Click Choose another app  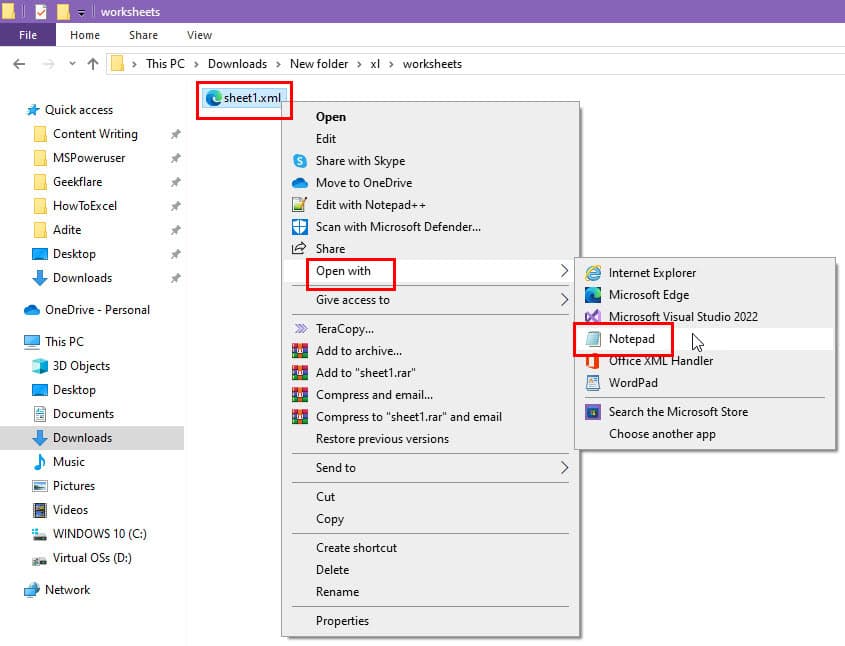pos(705,434)
